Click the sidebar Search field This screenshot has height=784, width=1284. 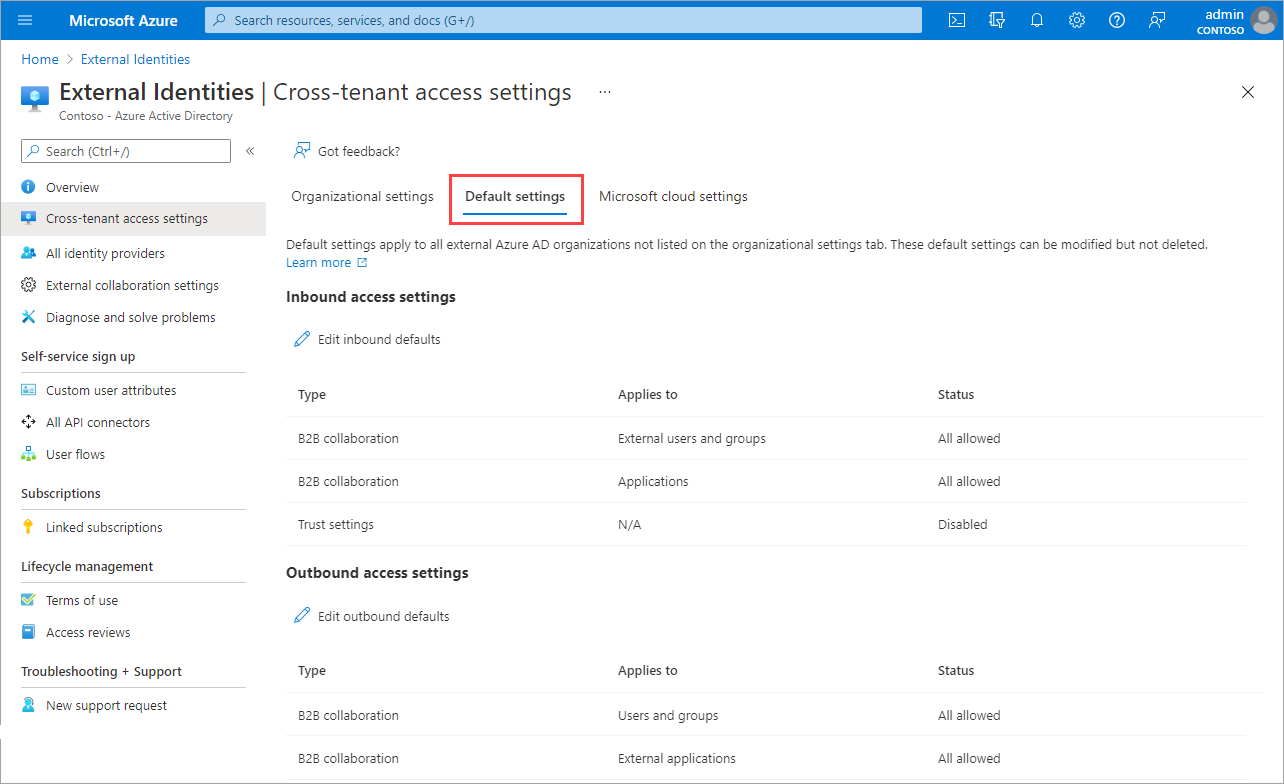pyautogui.click(x=126, y=151)
